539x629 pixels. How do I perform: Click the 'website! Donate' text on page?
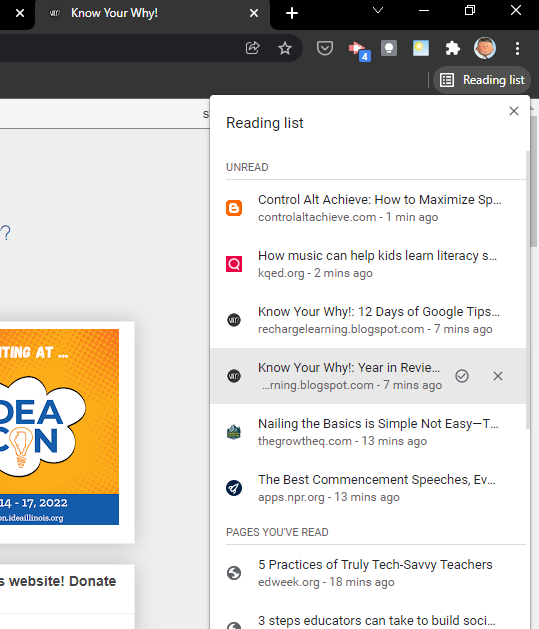pos(62,581)
